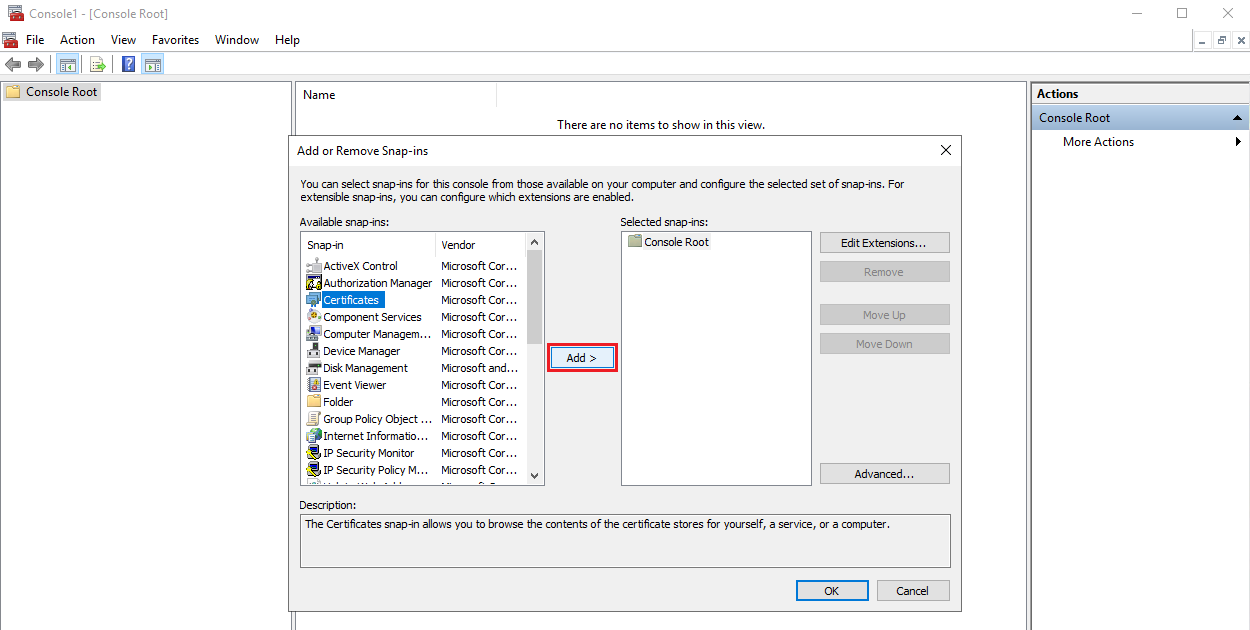The image size is (1250, 630).
Task: Toggle the Show/Hide Action Pane toolbar icon
Action: pos(153,65)
